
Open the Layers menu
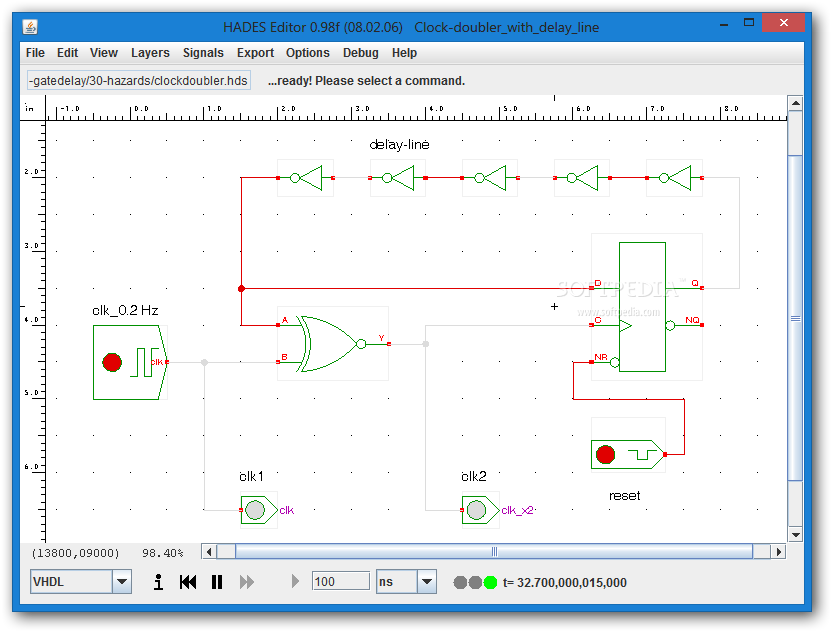click(150, 53)
